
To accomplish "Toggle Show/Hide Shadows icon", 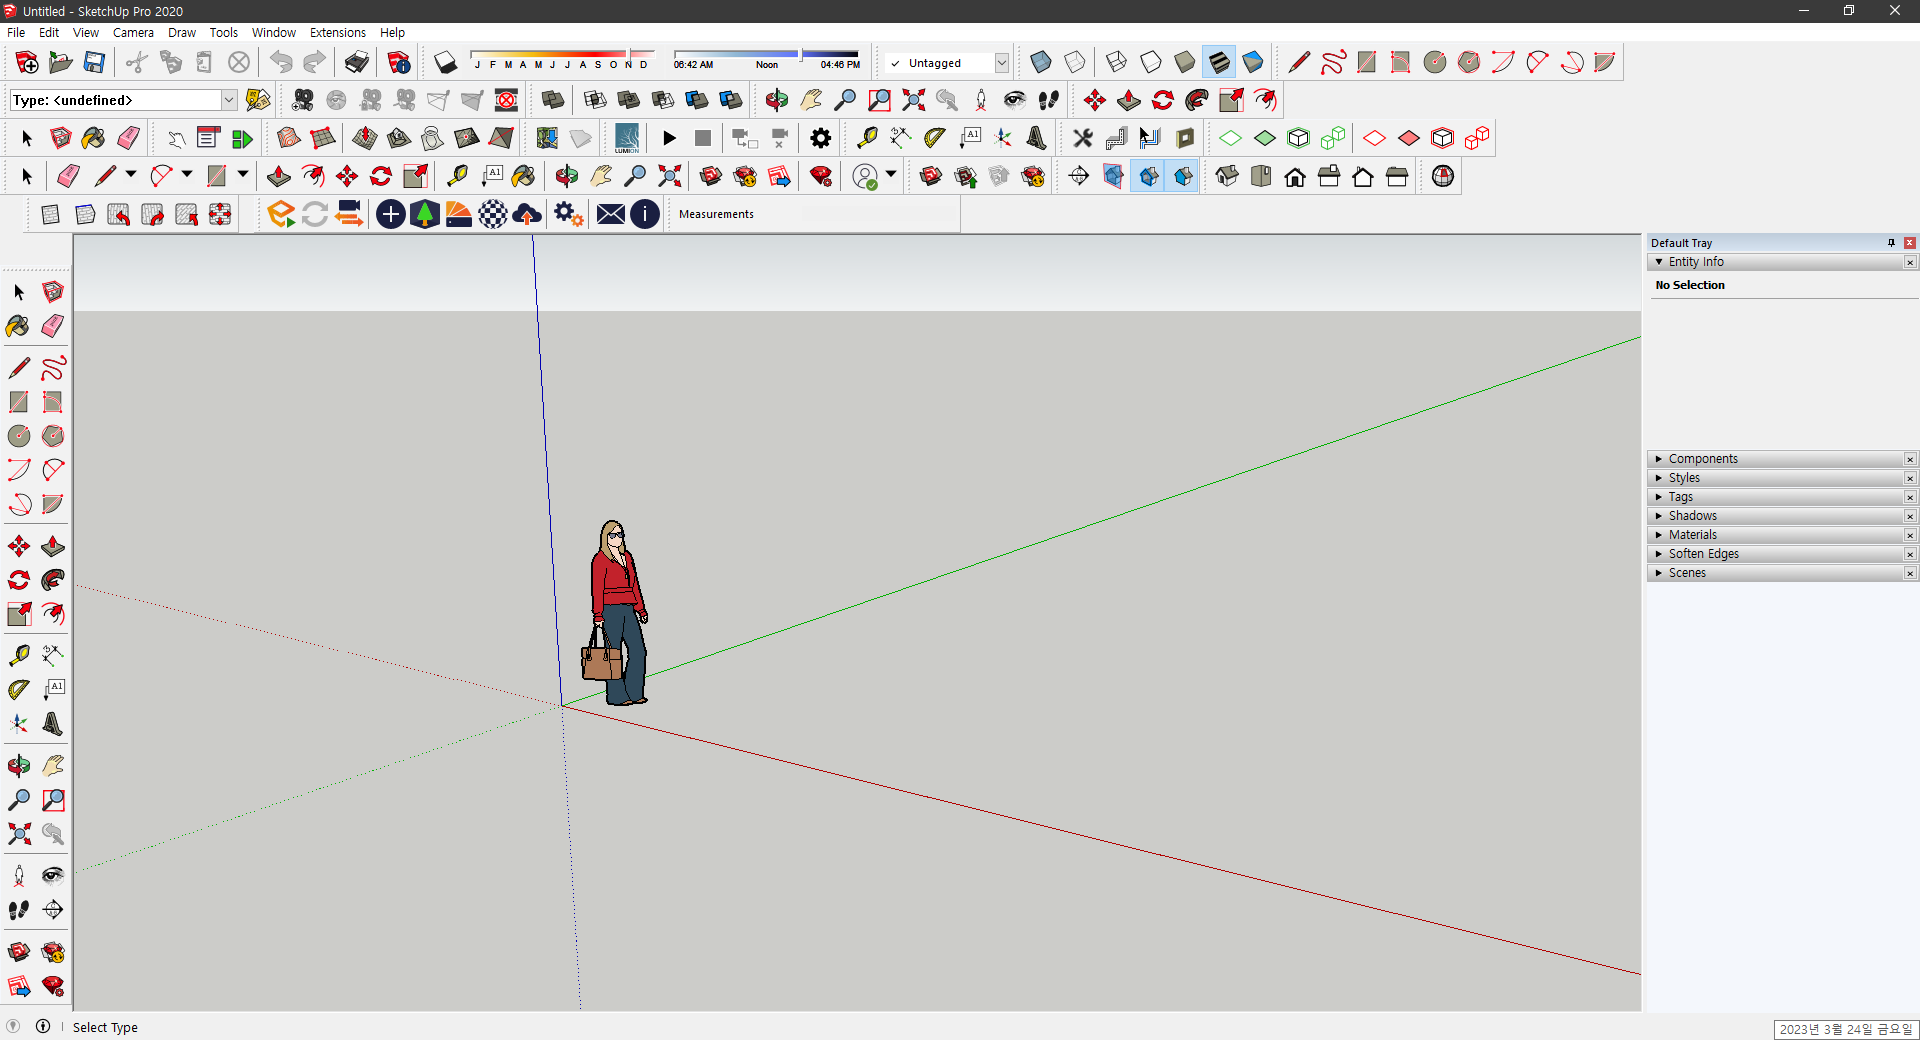I will coord(445,62).
